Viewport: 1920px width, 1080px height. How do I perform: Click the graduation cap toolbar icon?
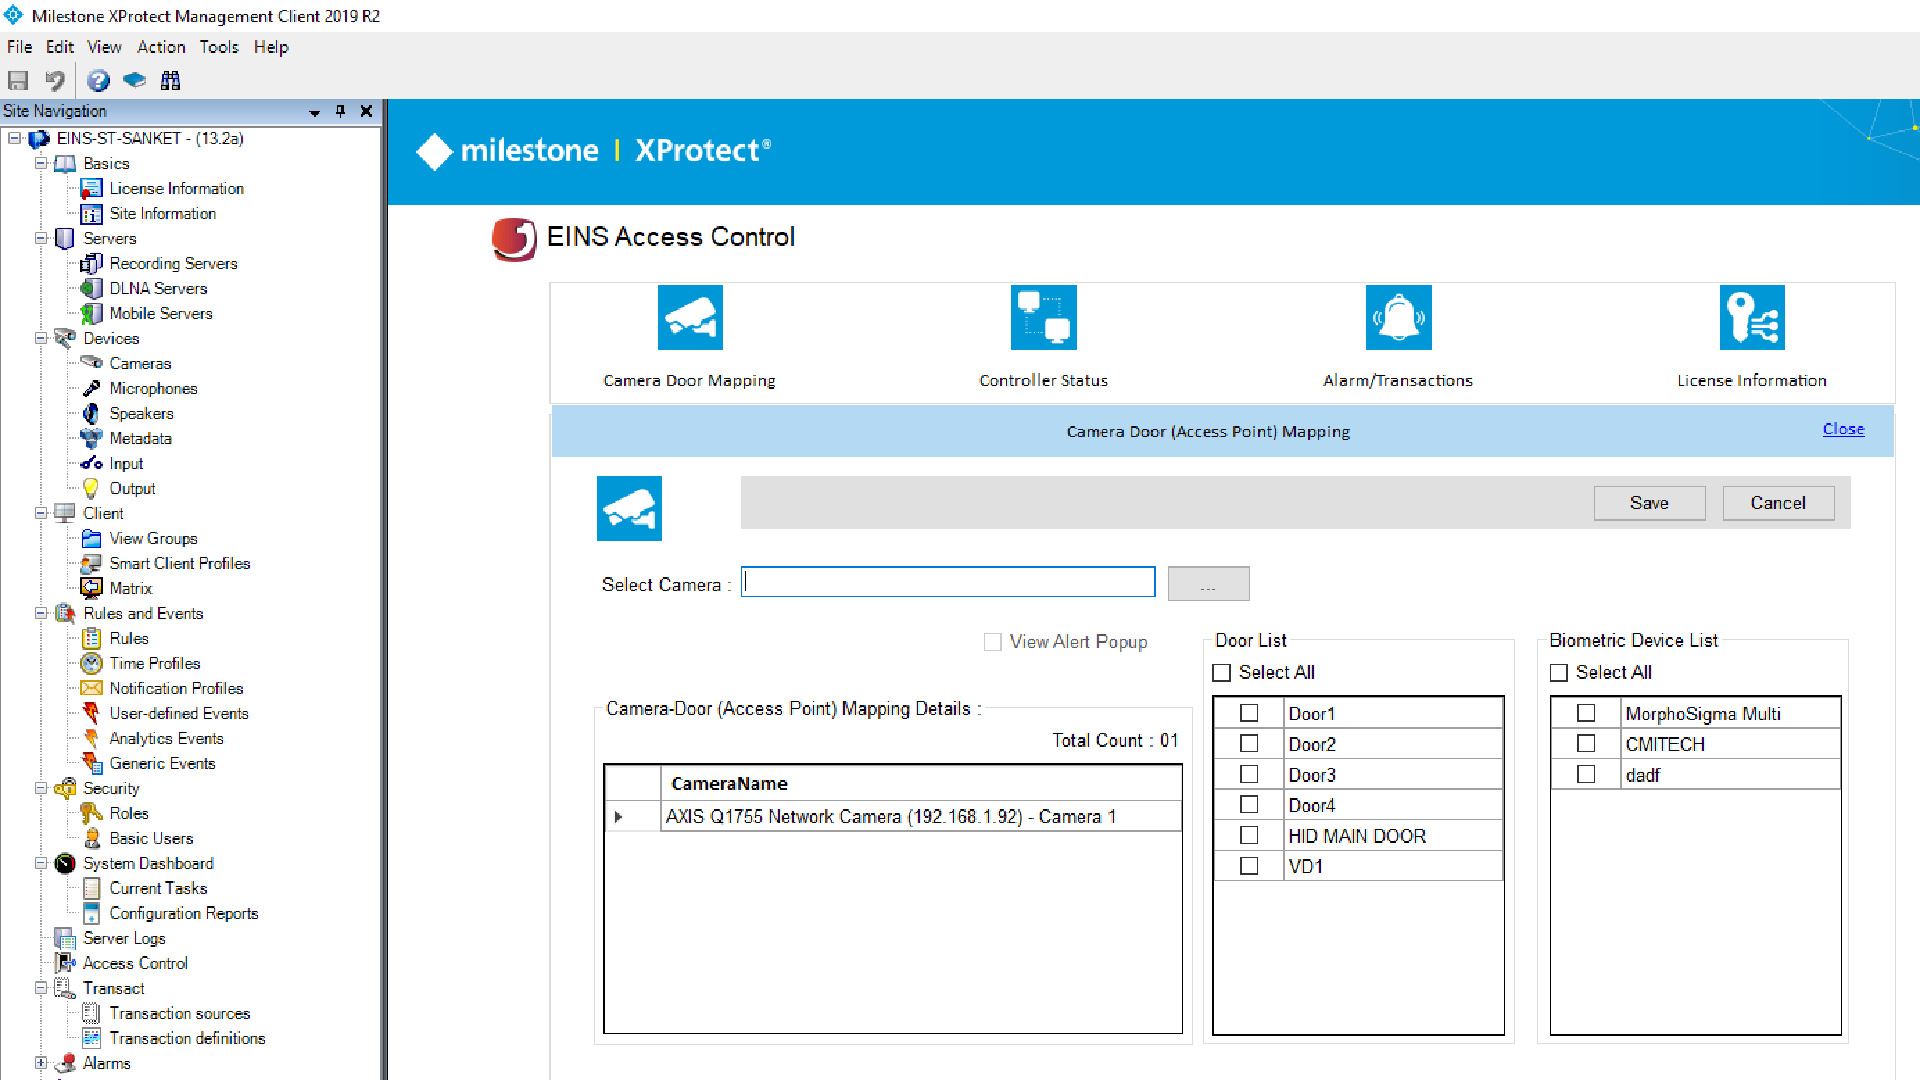pyautogui.click(x=134, y=81)
